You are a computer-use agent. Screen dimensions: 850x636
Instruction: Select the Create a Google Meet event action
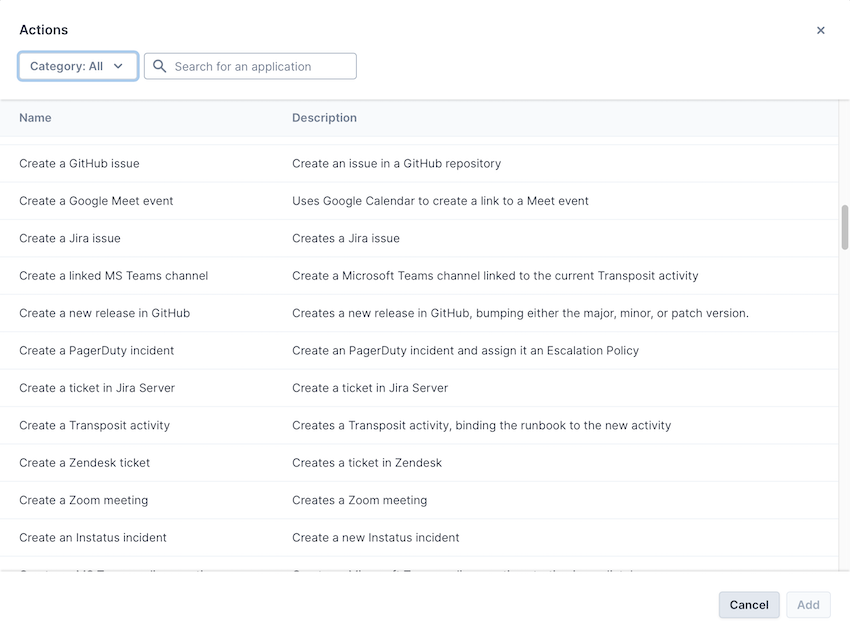96,201
